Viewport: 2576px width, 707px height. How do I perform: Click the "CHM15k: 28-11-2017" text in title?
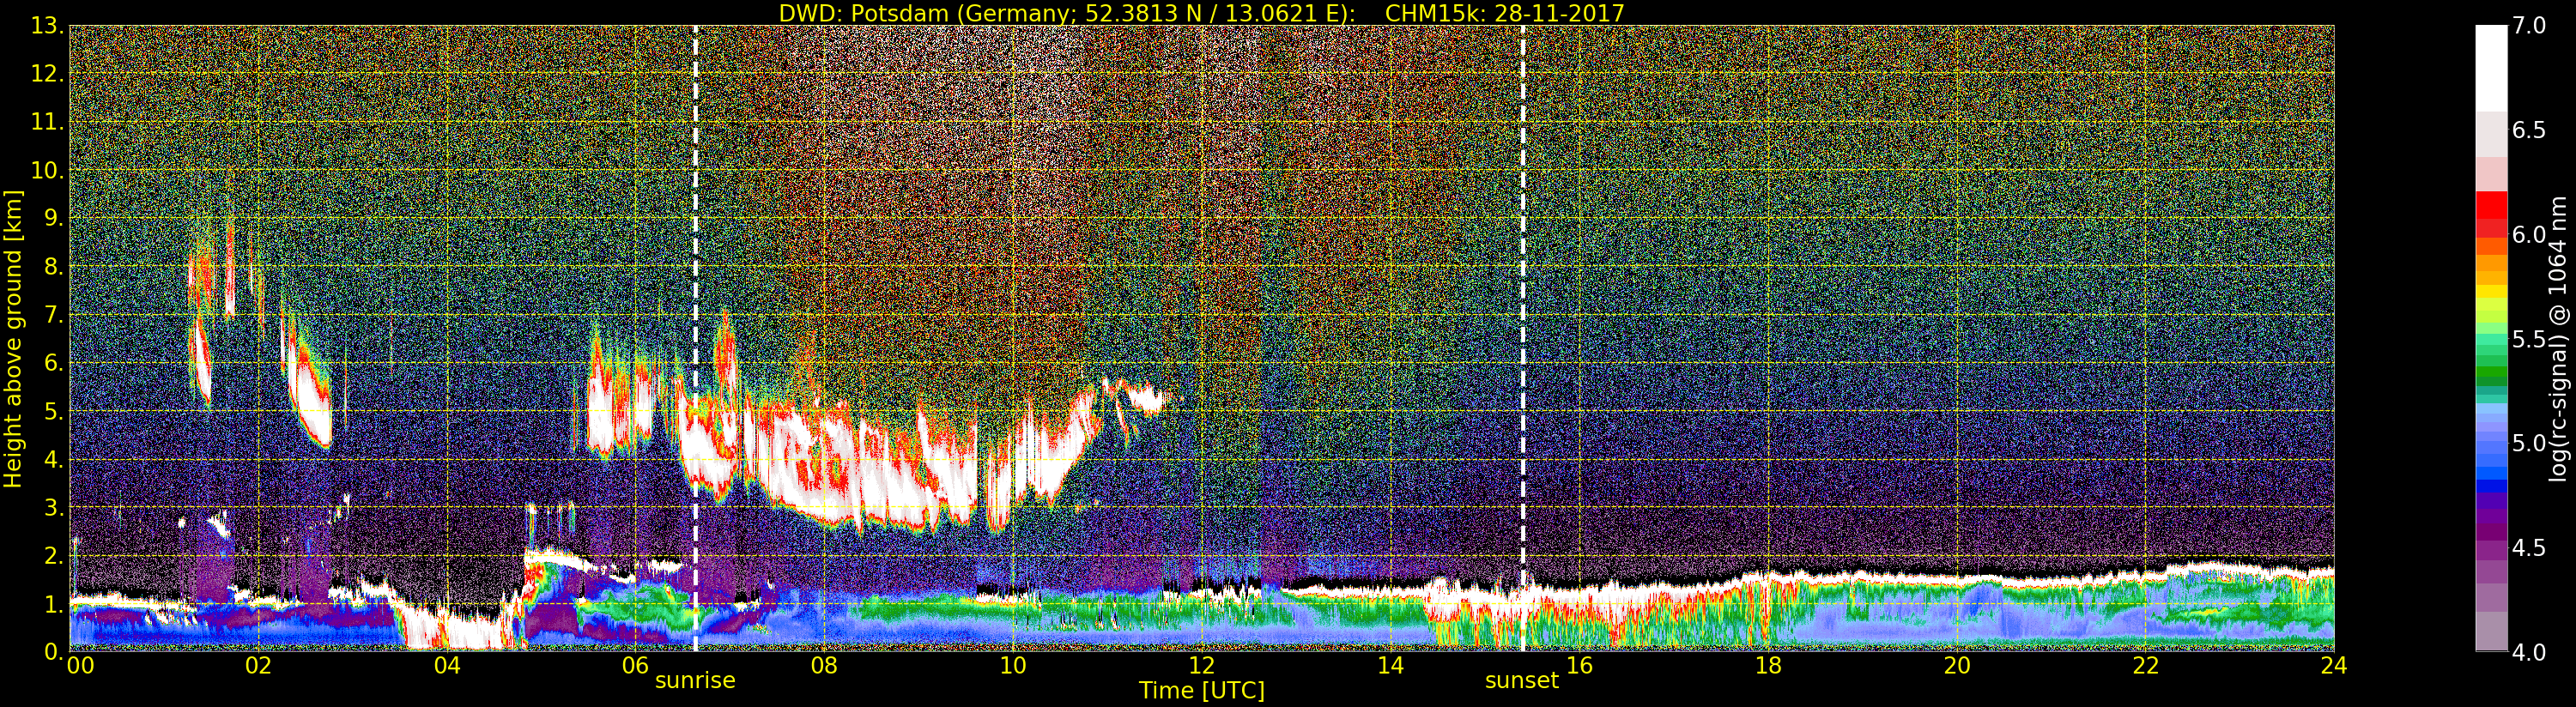click(1504, 13)
